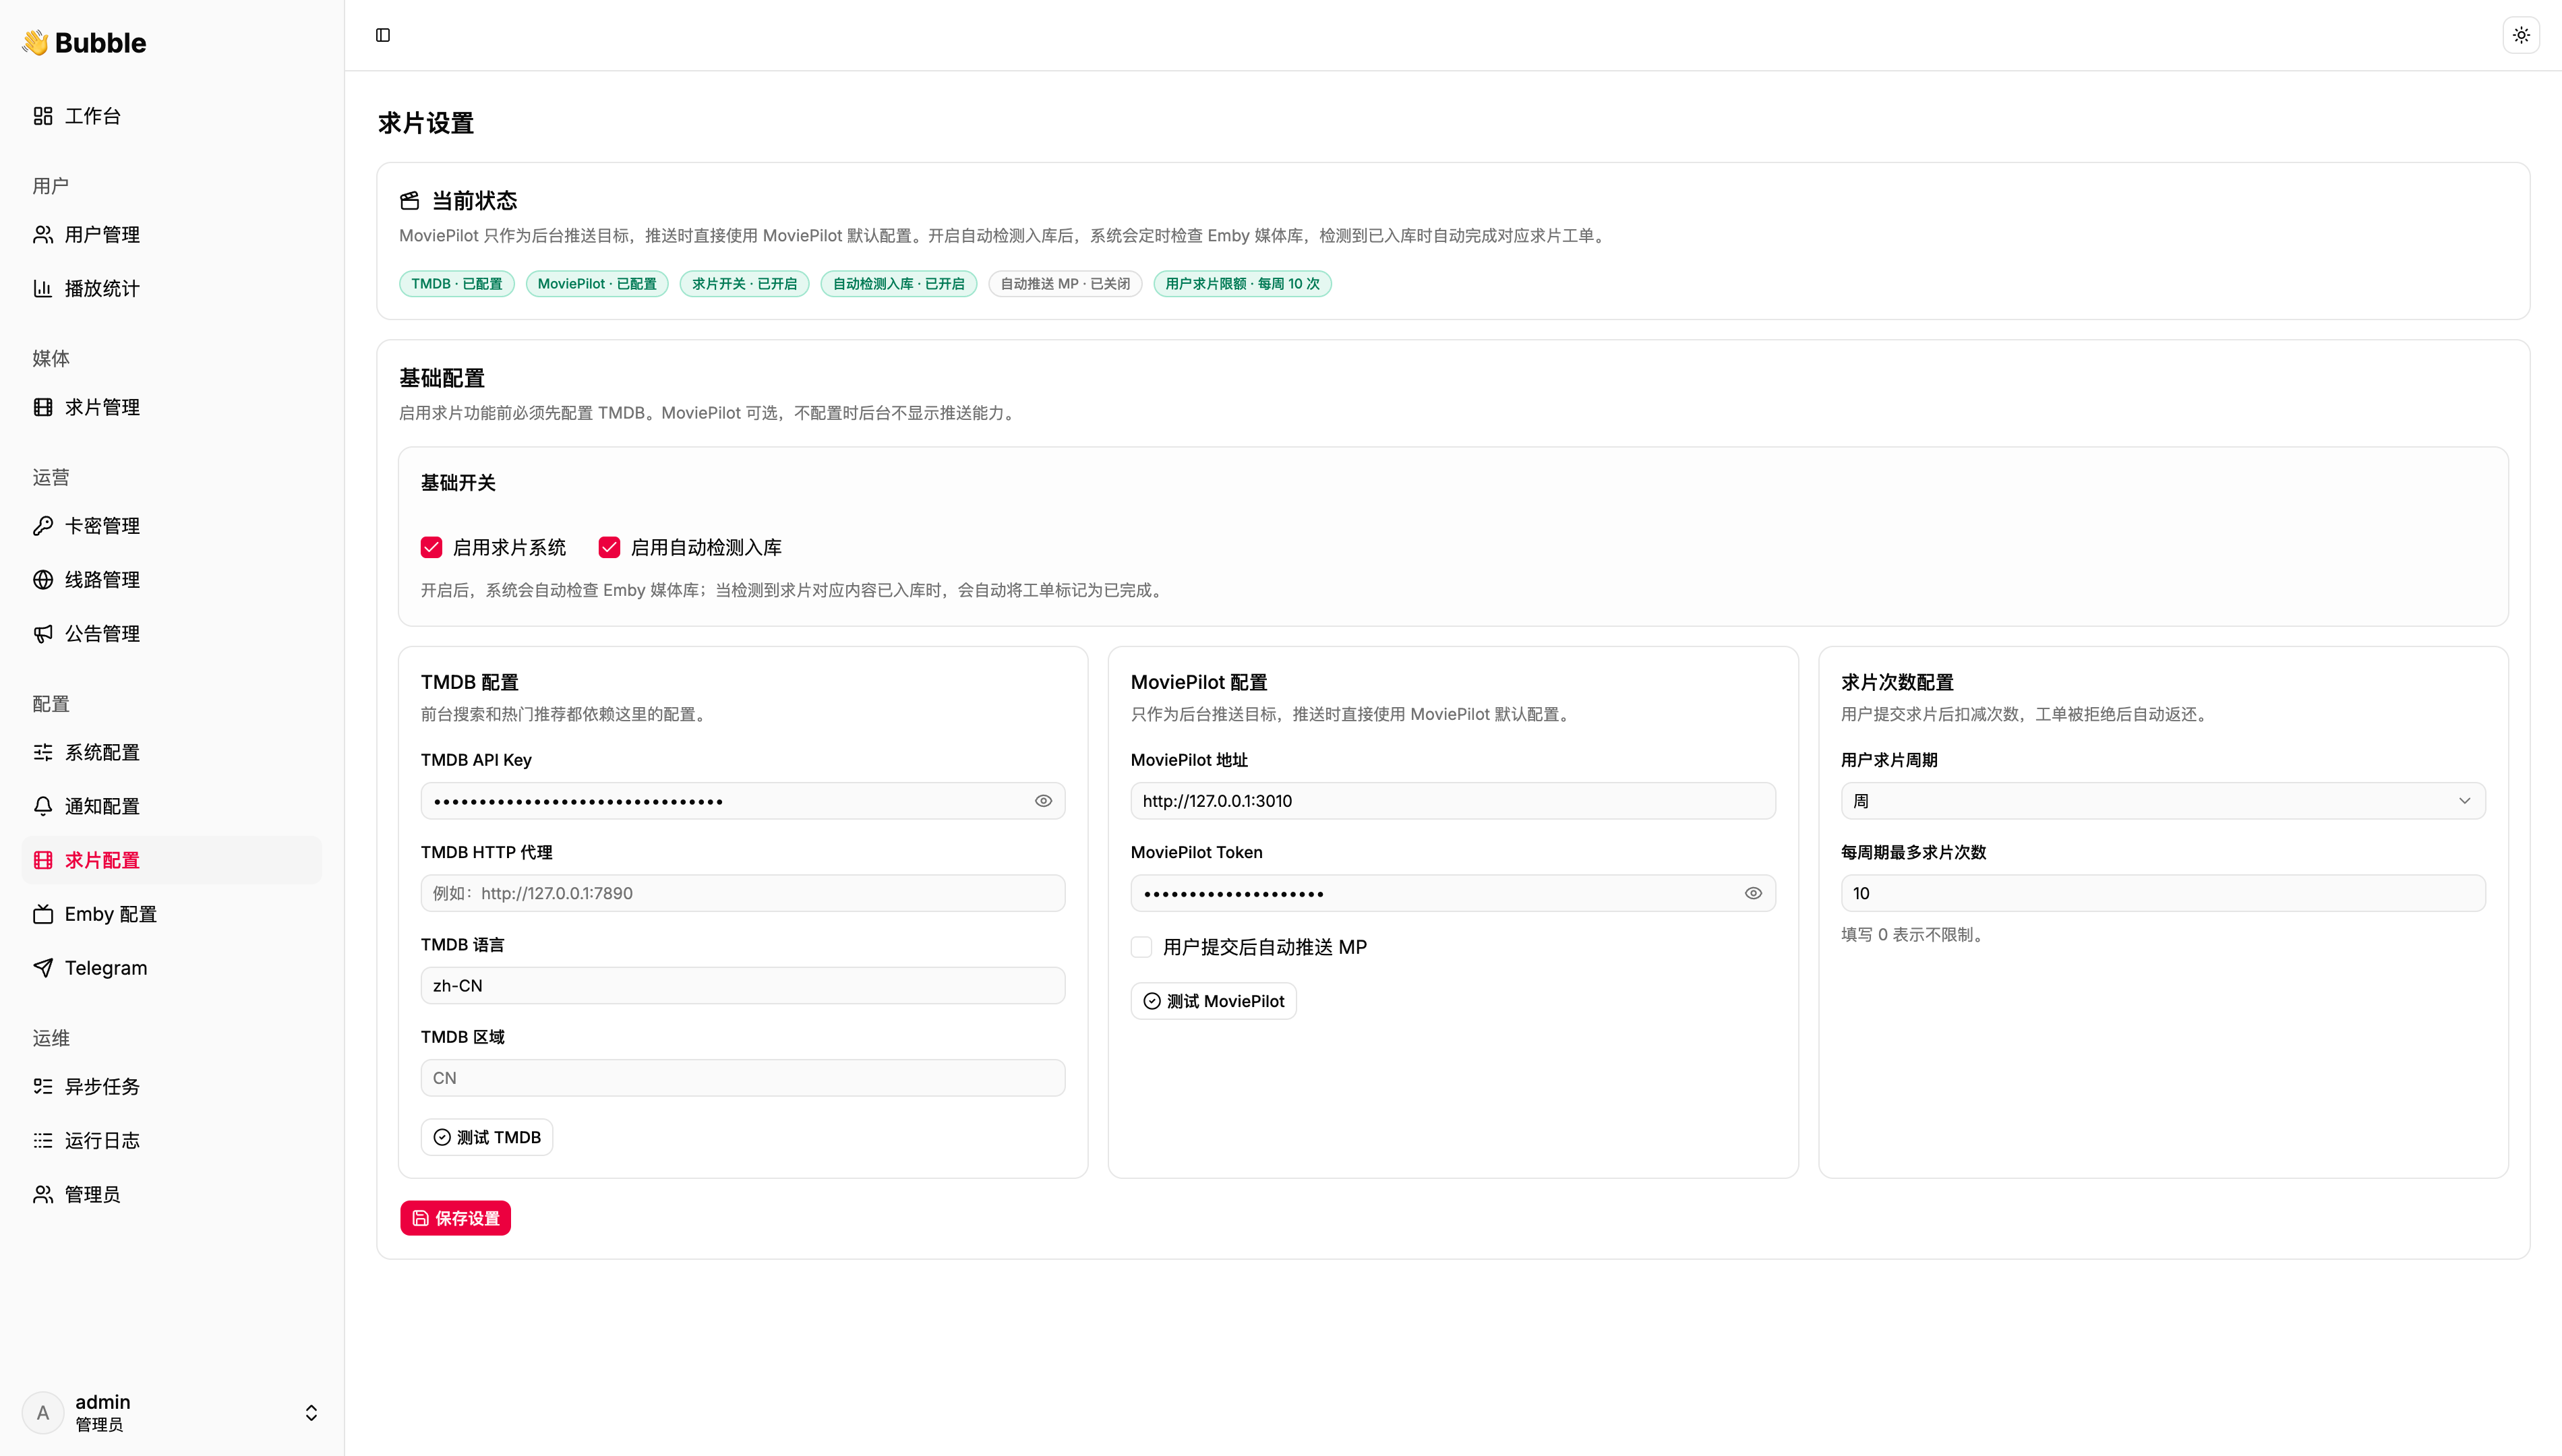Toggle the sidebar collapse icon
The height and width of the screenshot is (1456, 2562).
click(383, 35)
